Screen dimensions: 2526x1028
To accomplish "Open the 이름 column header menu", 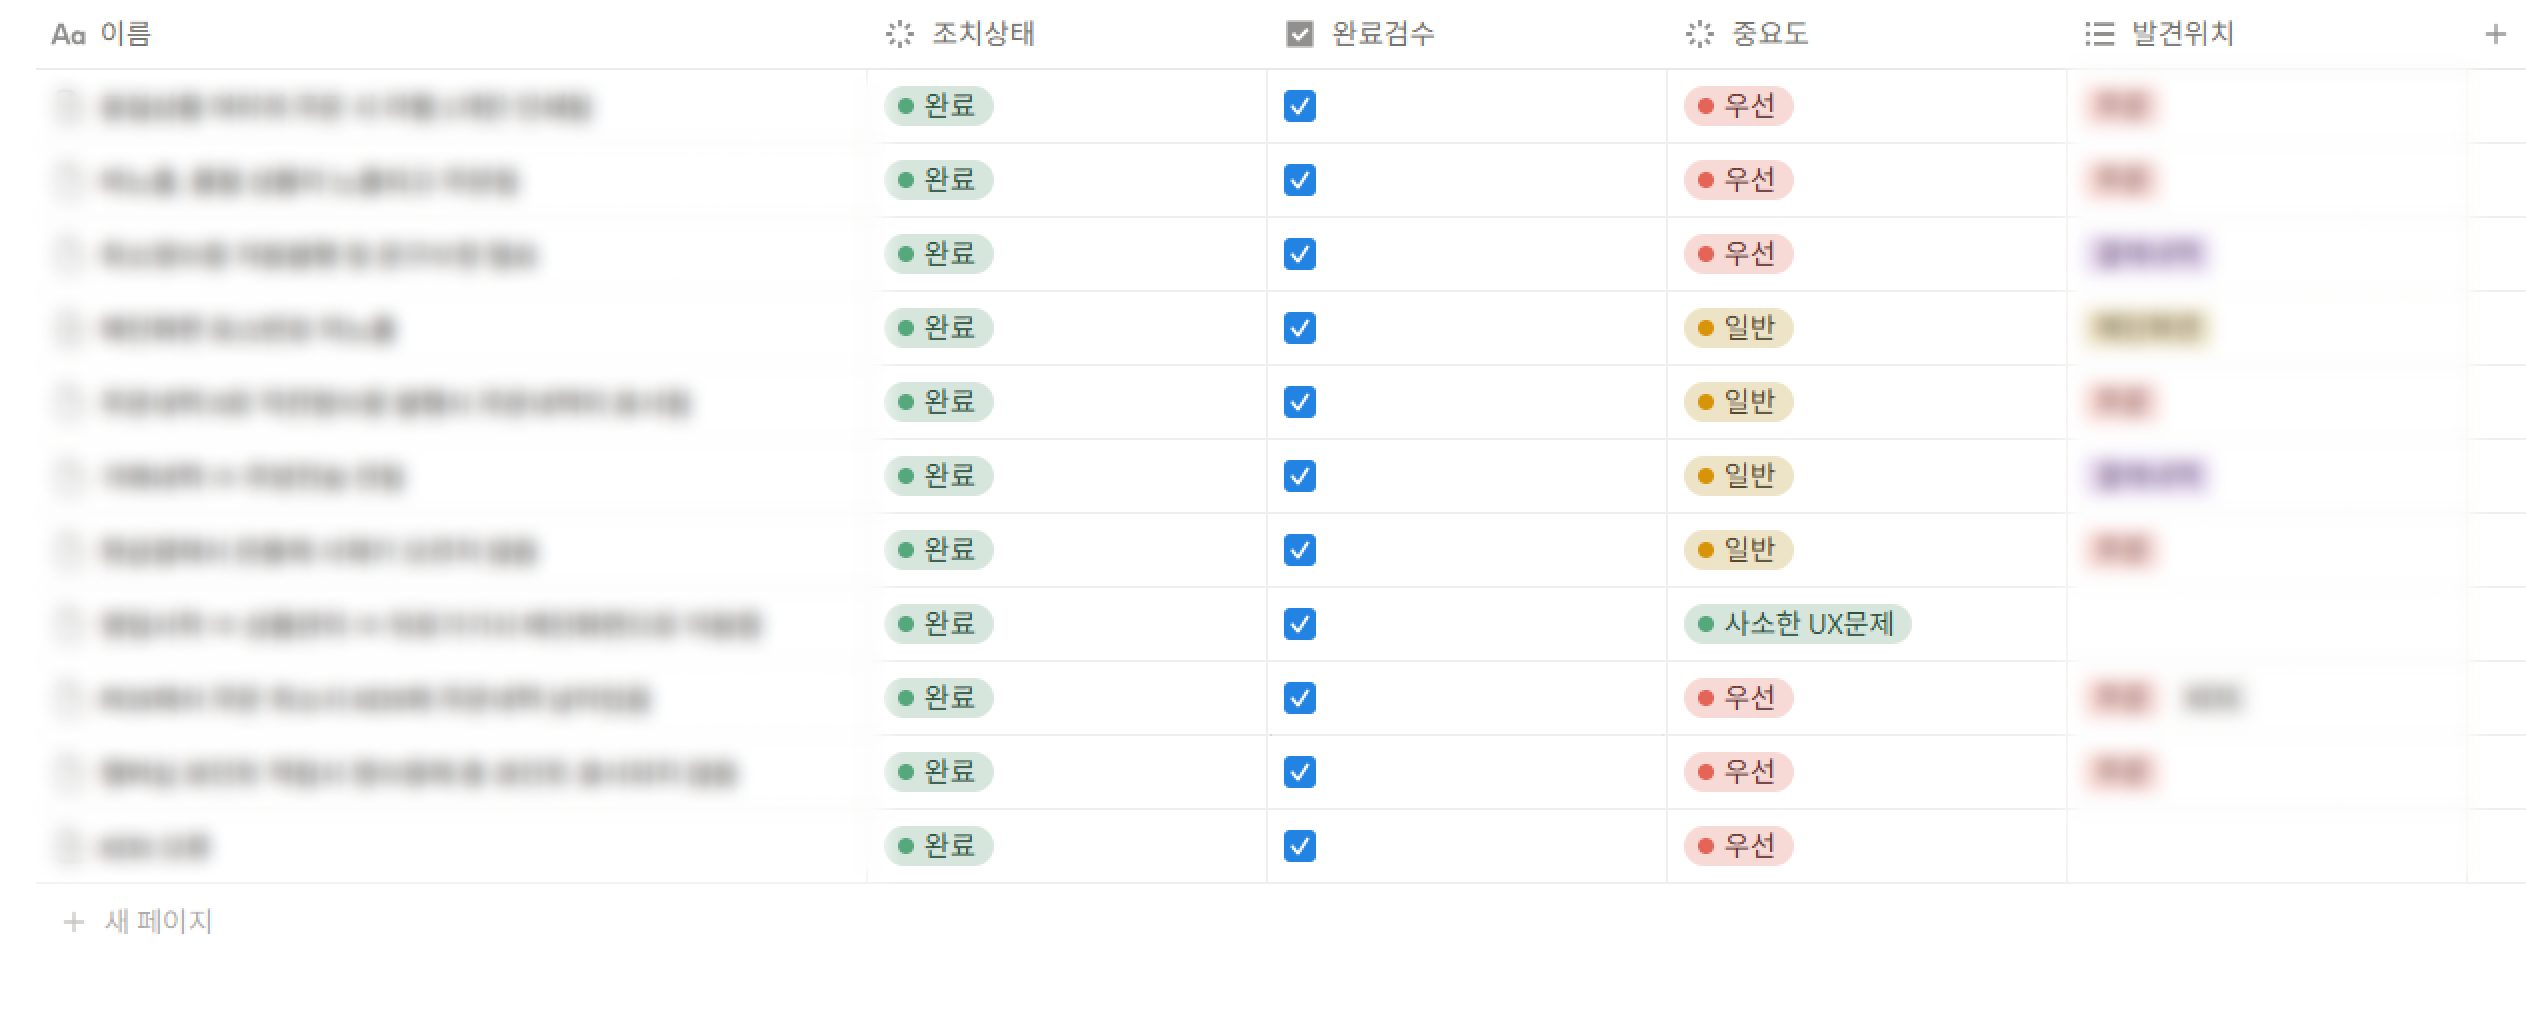I will click(x=126, y=35).
